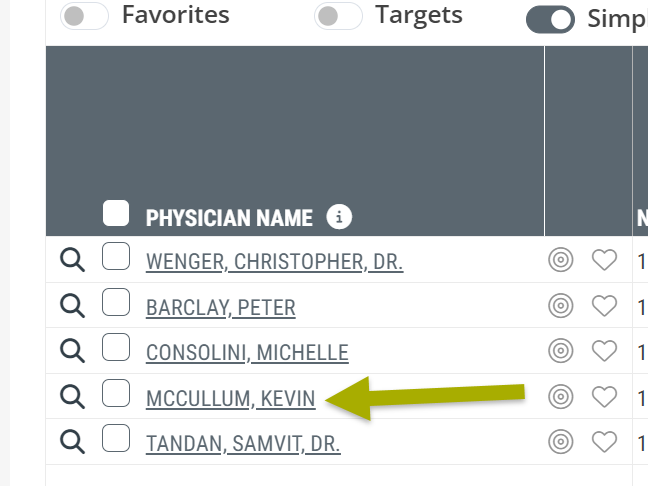Mark Wenger, Christopher as a target

[560, 260]
